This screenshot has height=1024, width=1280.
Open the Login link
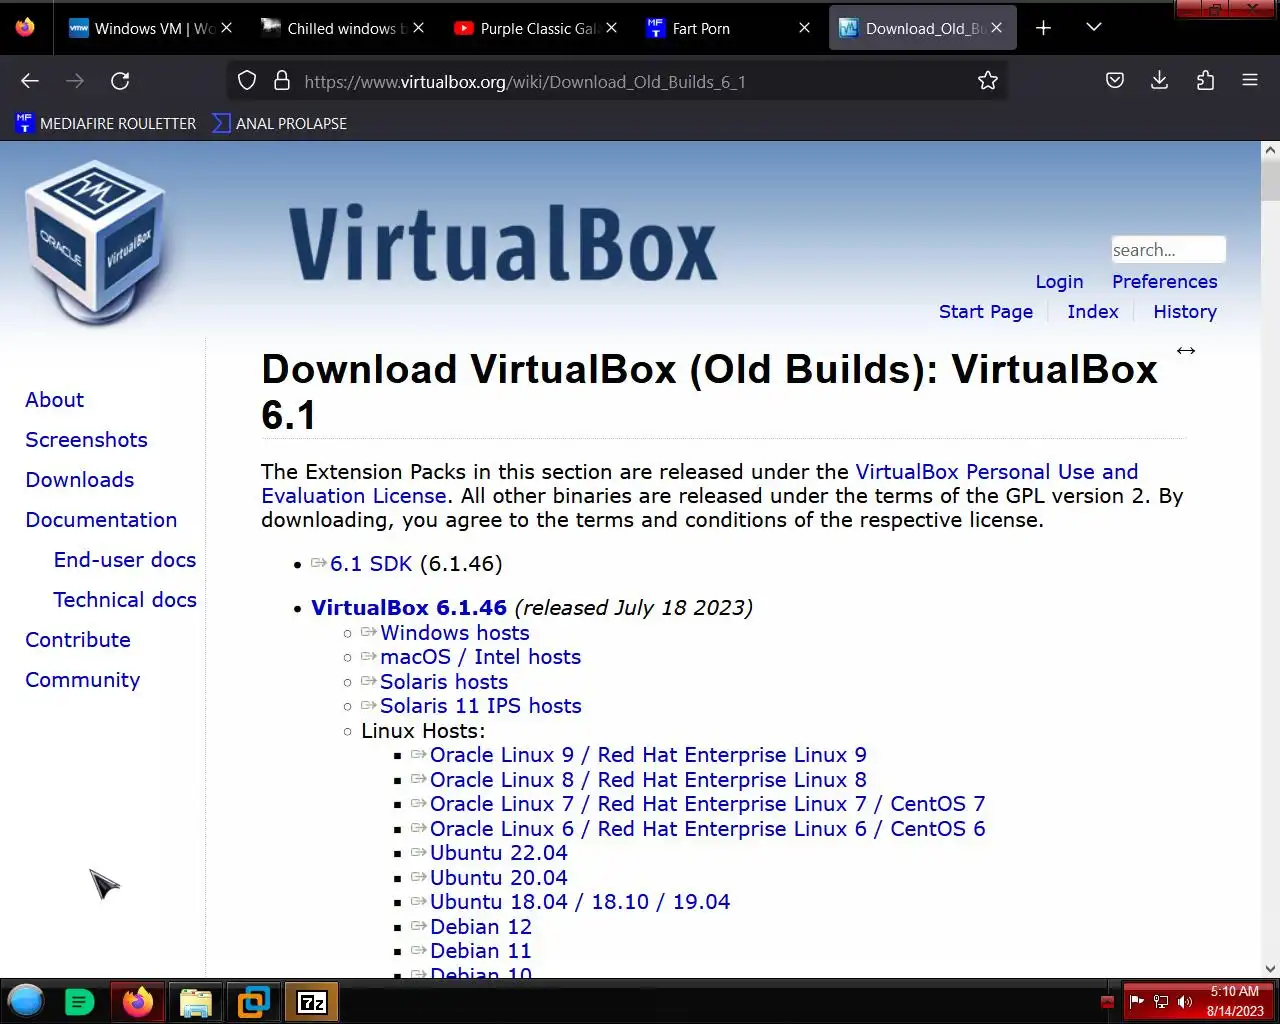point(1059,282)
